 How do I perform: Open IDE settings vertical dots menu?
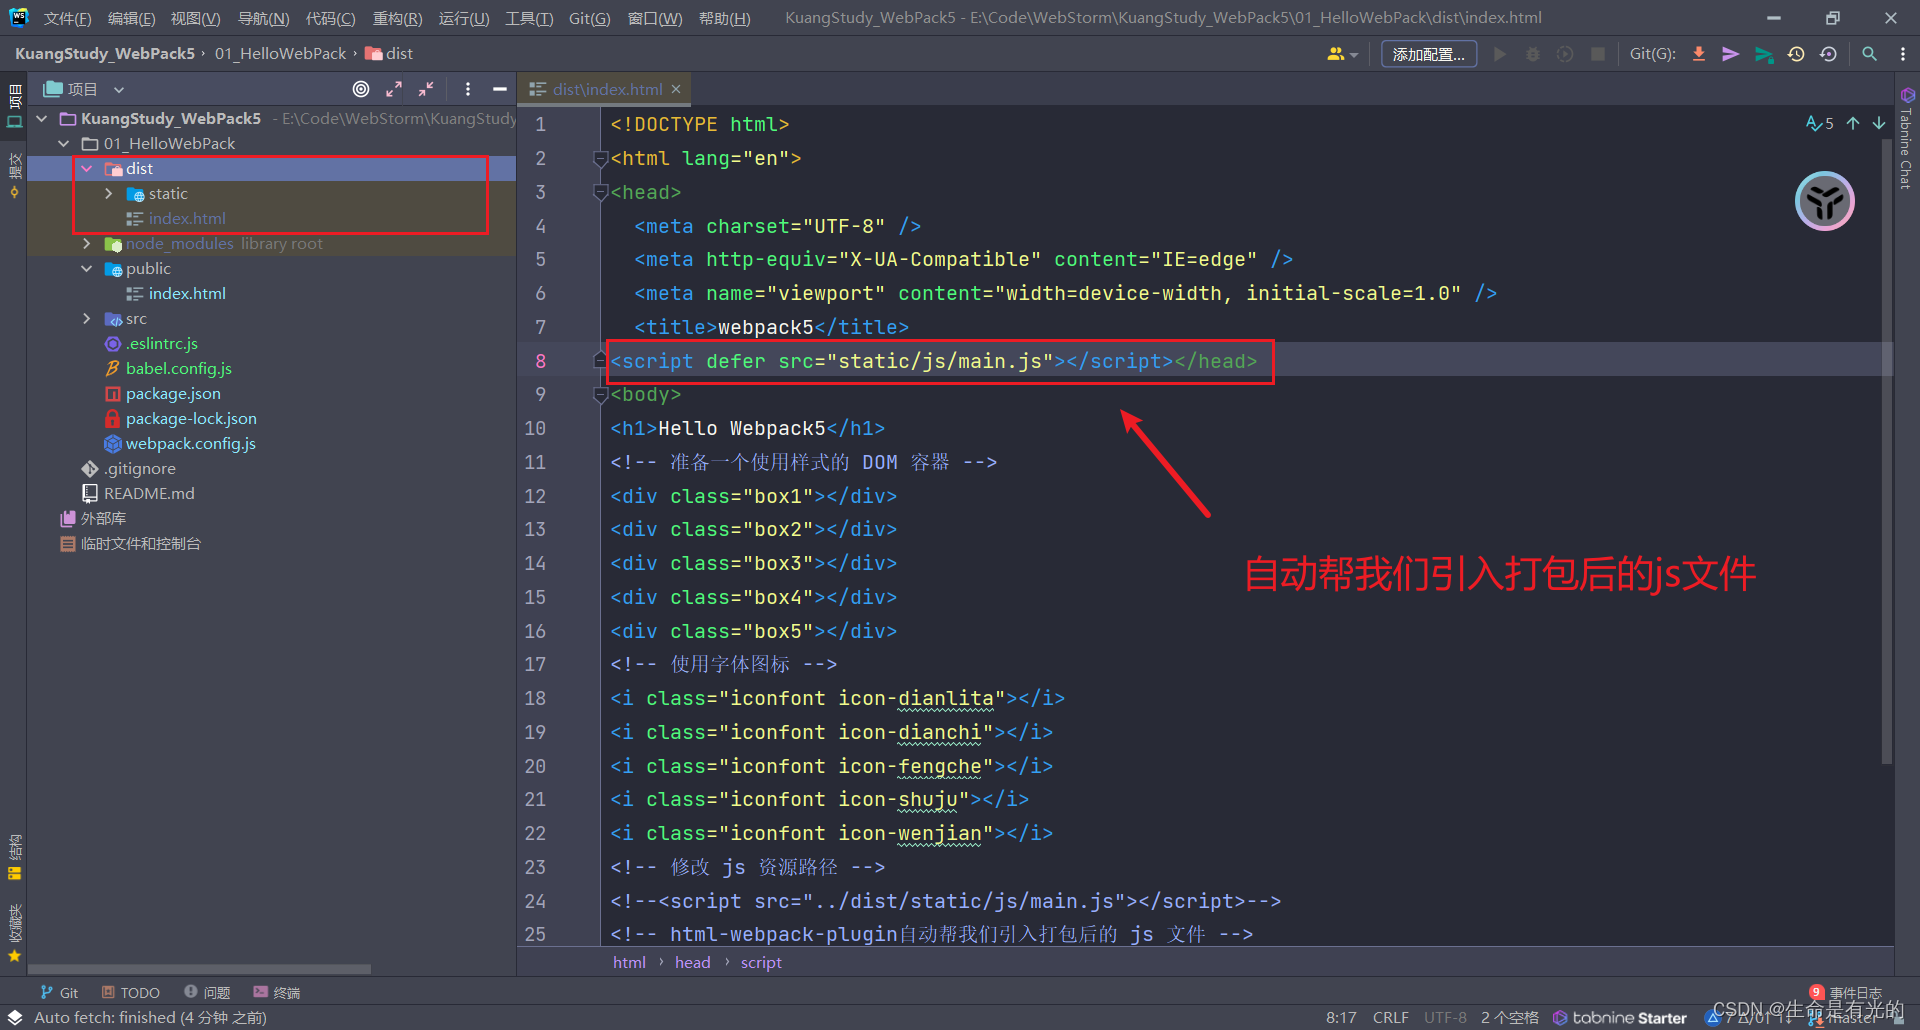pyautogui.click(x=1903, y=54)
